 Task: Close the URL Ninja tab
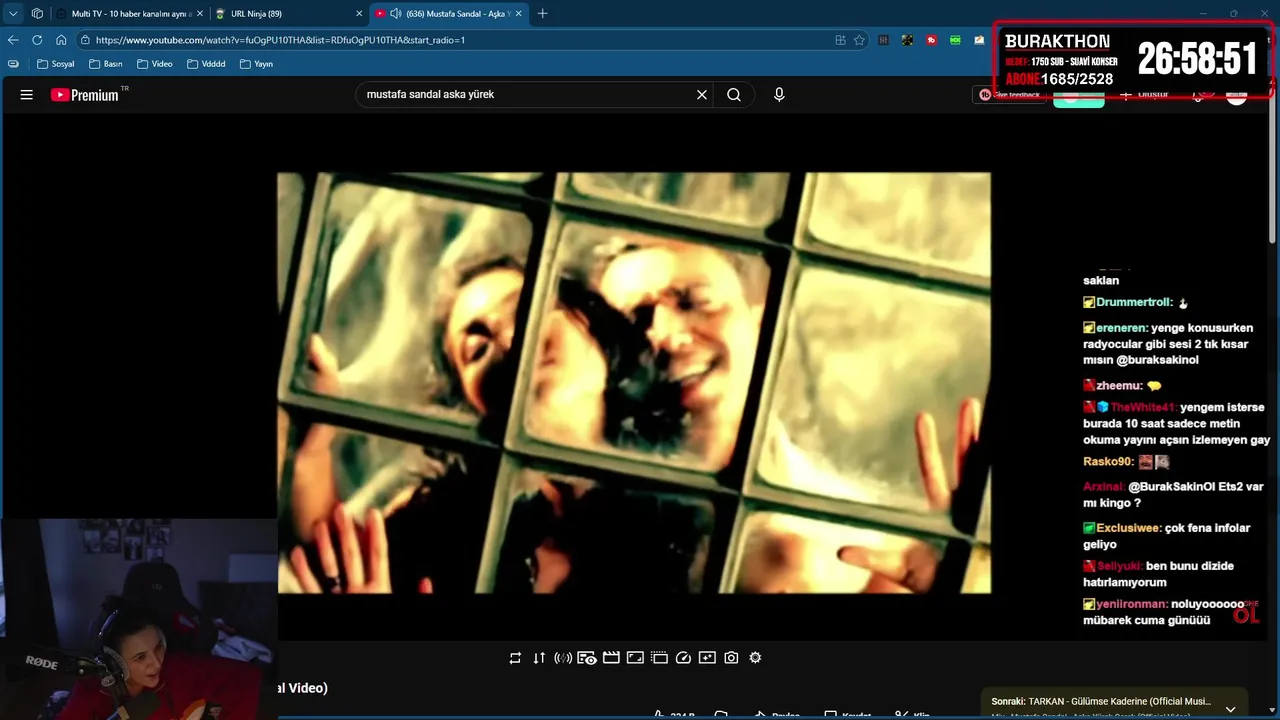(x=358, y=13)
